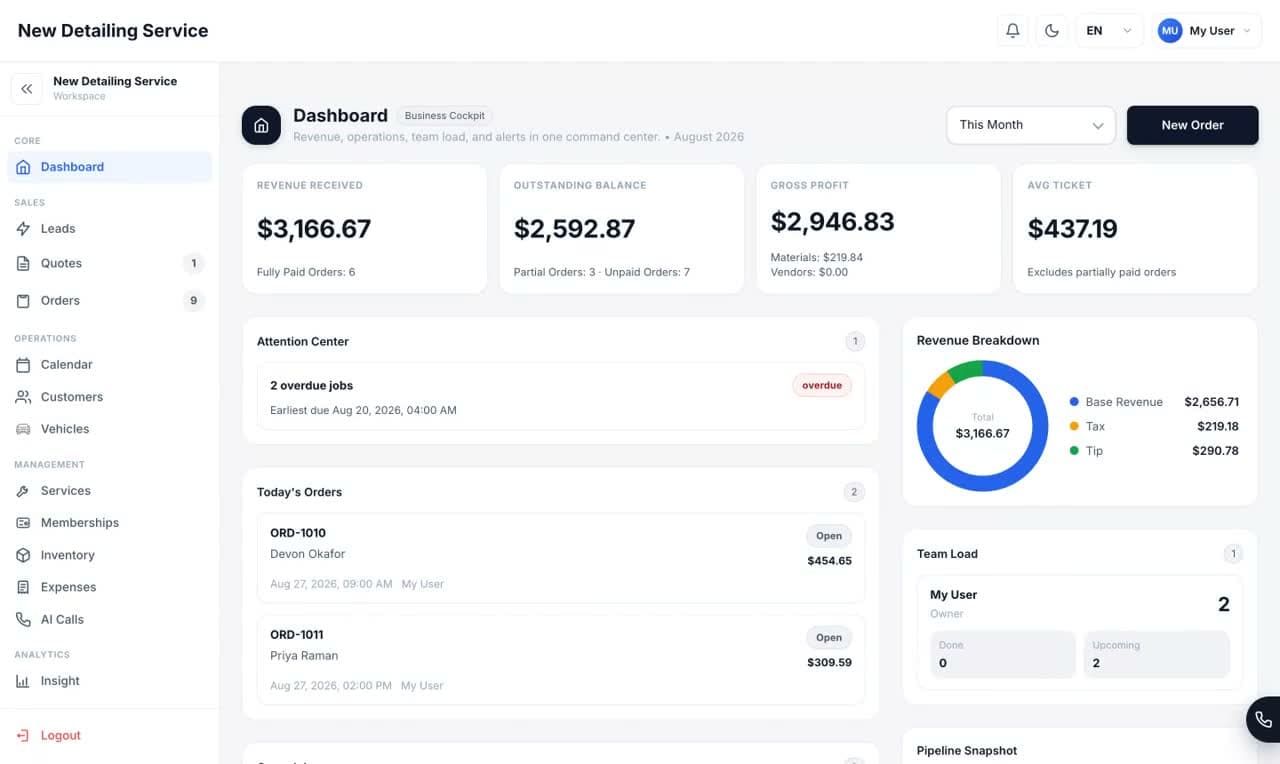Open the EN language dropdown
The image size is (1280, 764).
(1109, 31)
